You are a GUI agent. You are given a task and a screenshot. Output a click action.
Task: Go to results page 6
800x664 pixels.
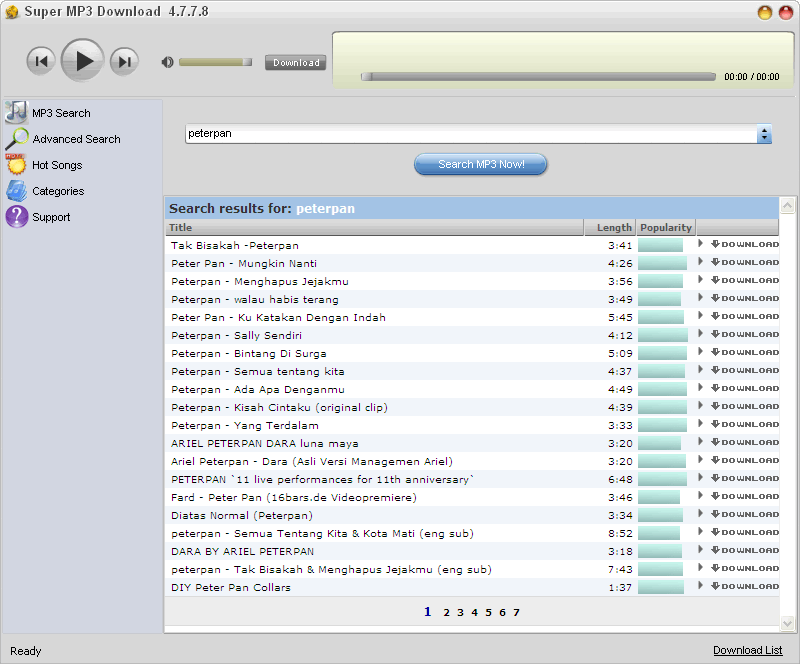point(502,612)
